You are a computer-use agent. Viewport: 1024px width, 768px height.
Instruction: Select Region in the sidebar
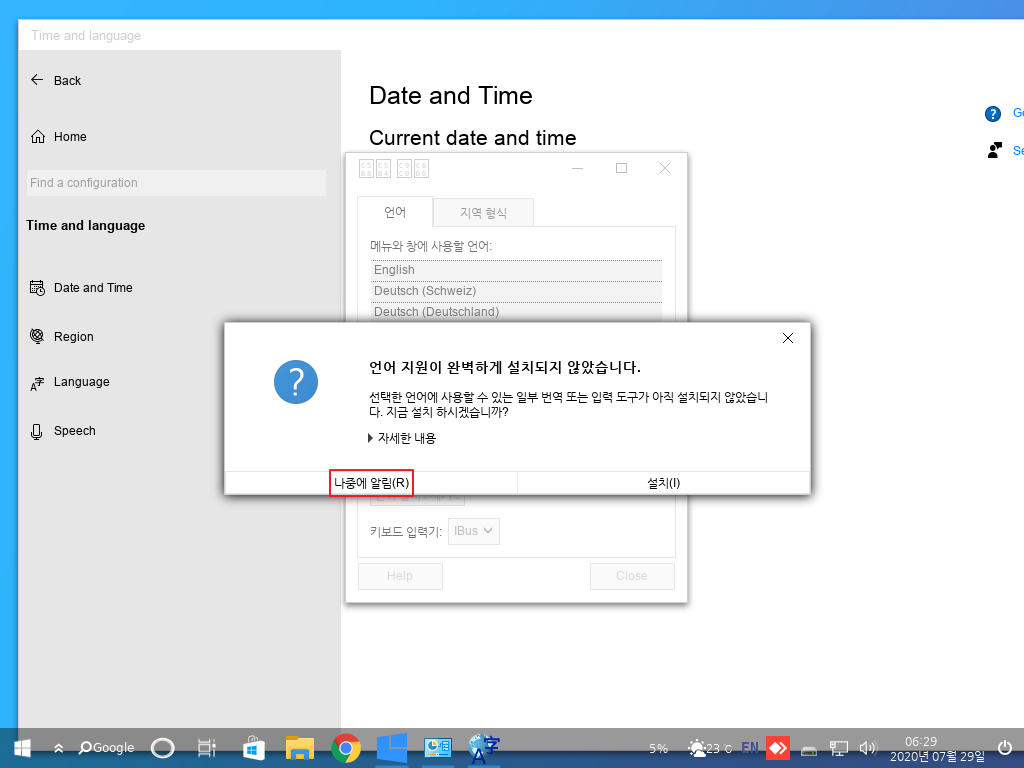coord(62,337)
